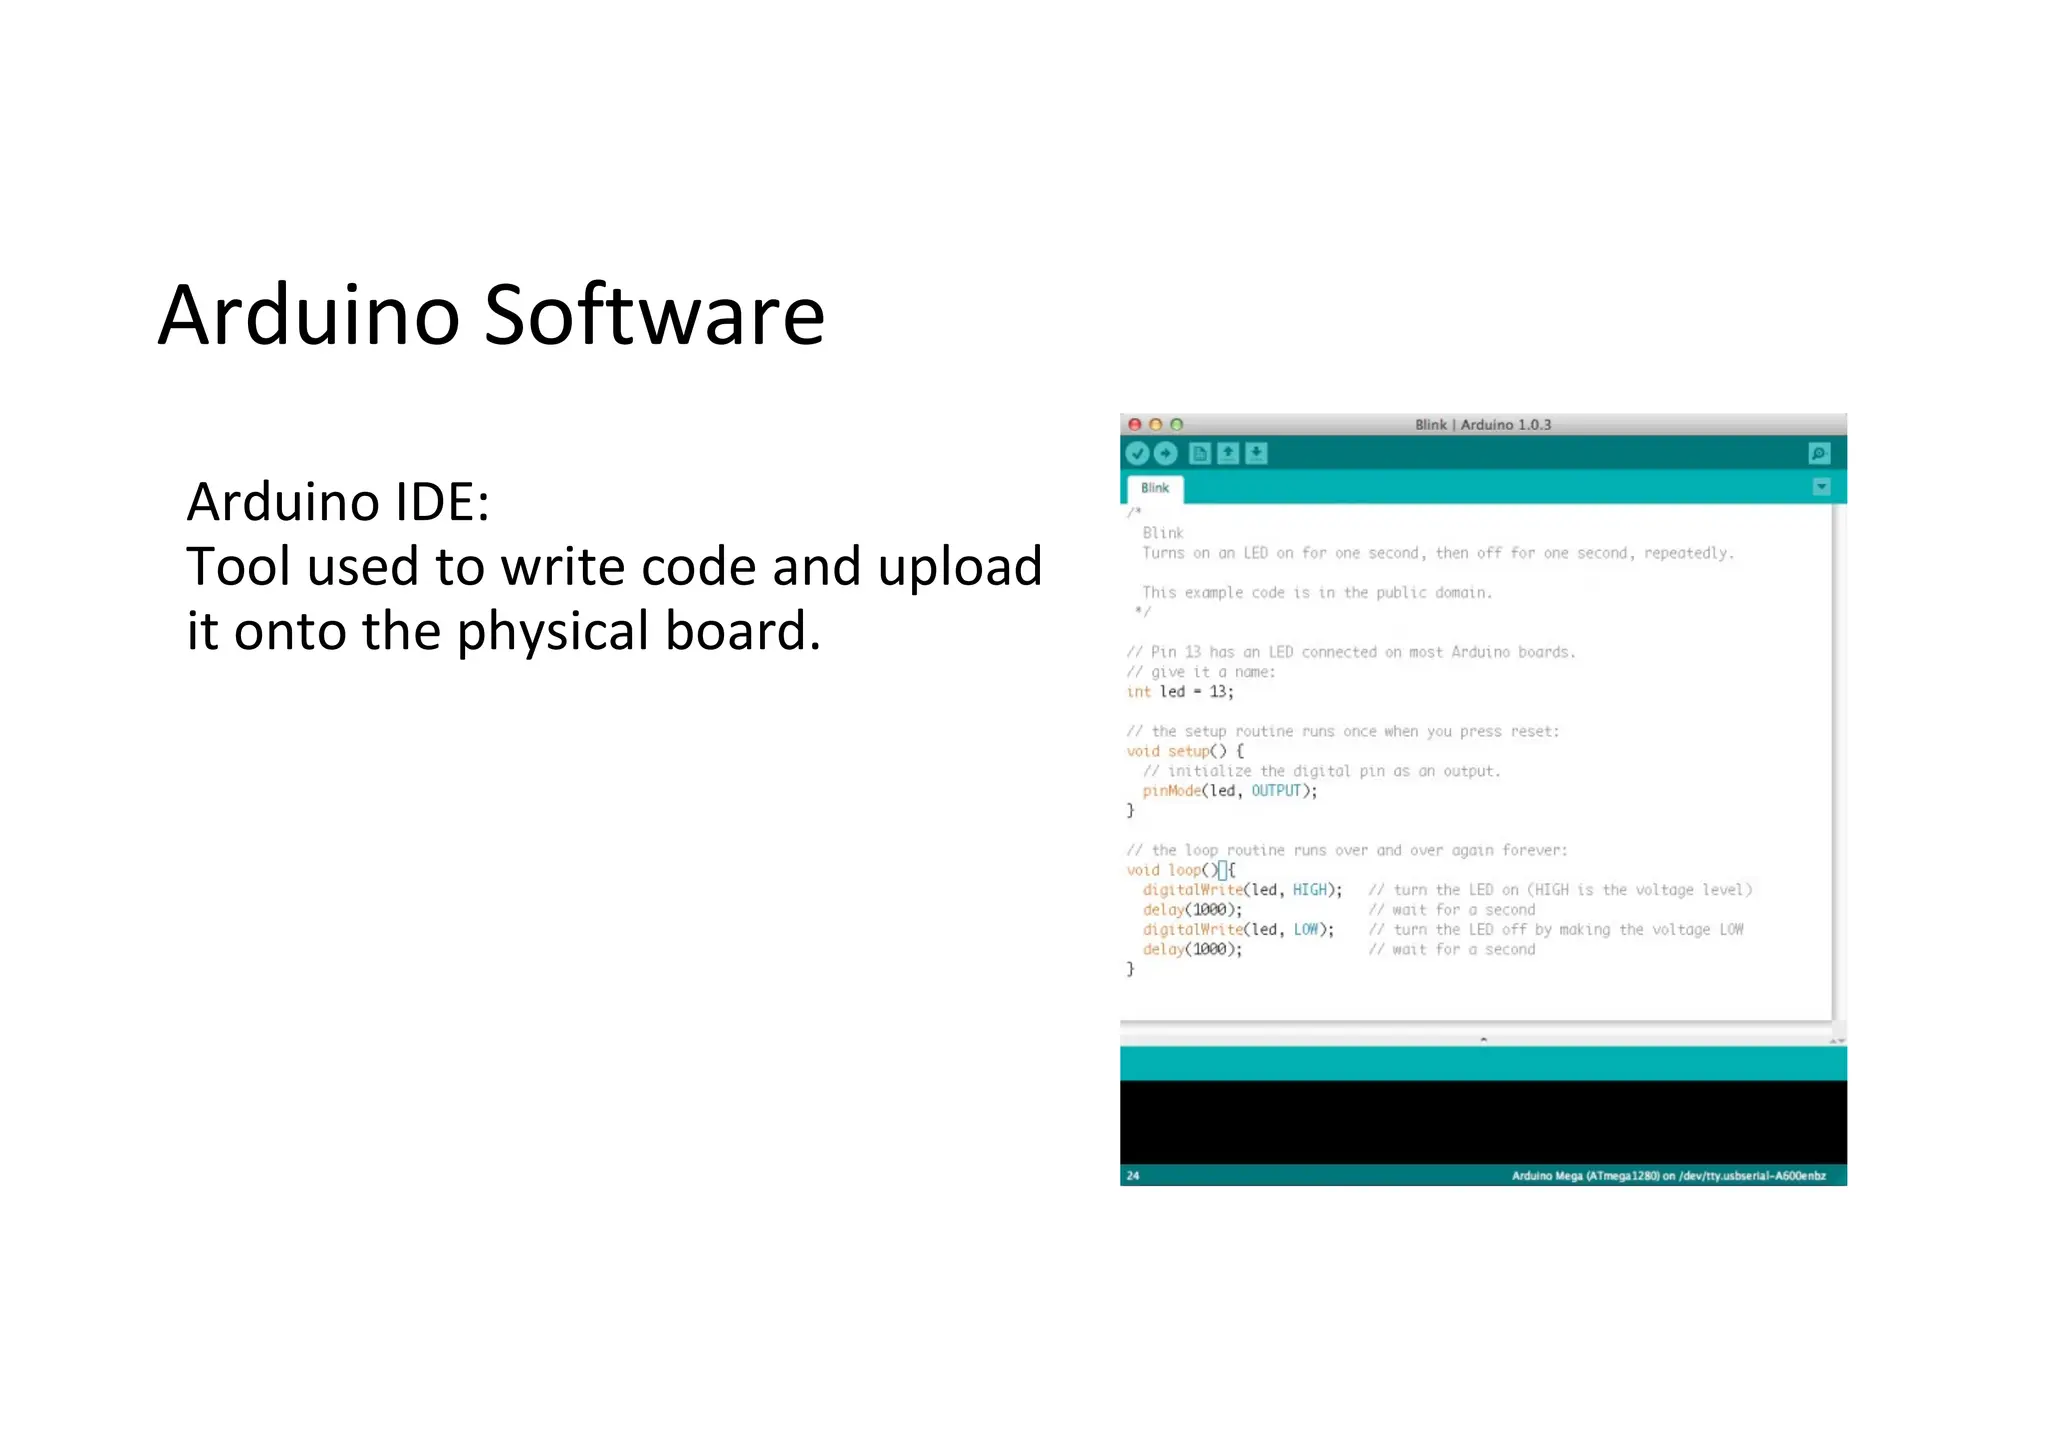Place cursor on the 'int led = 13;' line

pyautogui.click(x=1180, y=692)
